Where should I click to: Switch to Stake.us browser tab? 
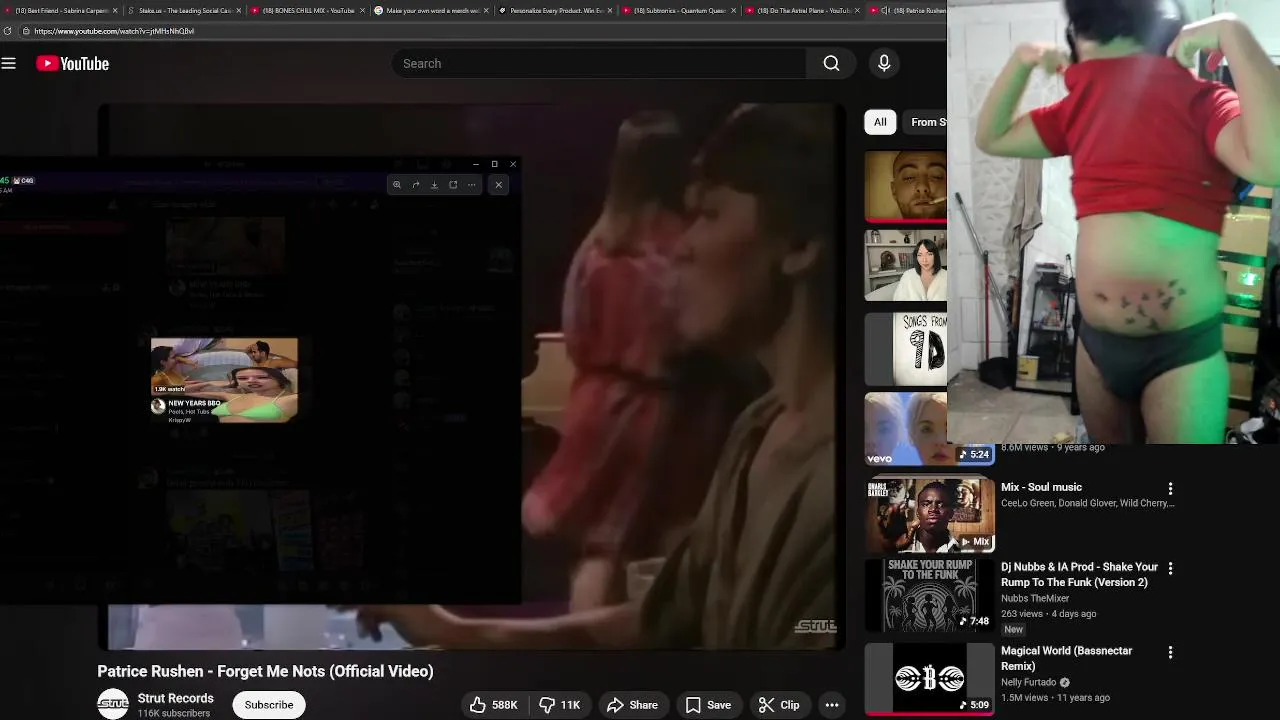tap(184, 10)
